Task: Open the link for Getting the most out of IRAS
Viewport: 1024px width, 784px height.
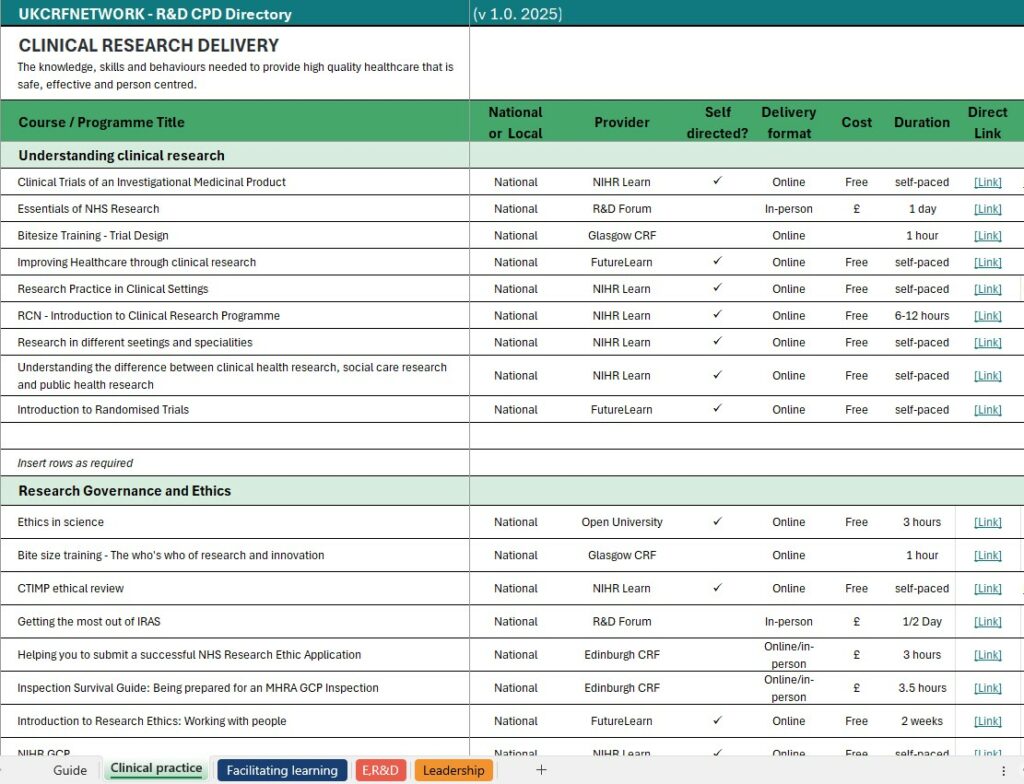Action: pyautogui.click(x=987, y=622)
